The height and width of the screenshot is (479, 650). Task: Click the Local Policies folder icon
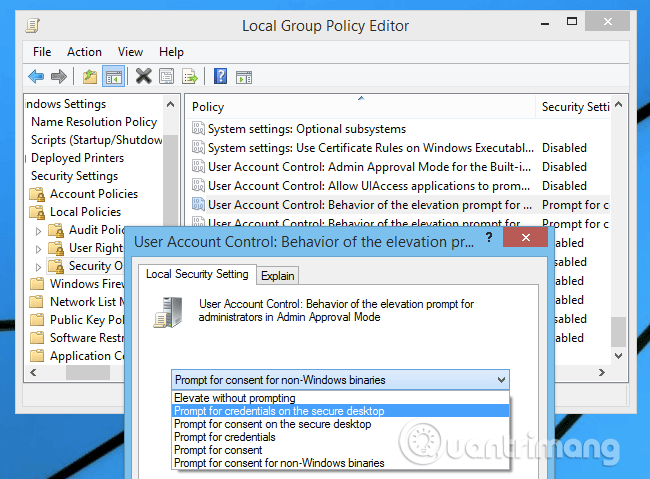[37, 212]
